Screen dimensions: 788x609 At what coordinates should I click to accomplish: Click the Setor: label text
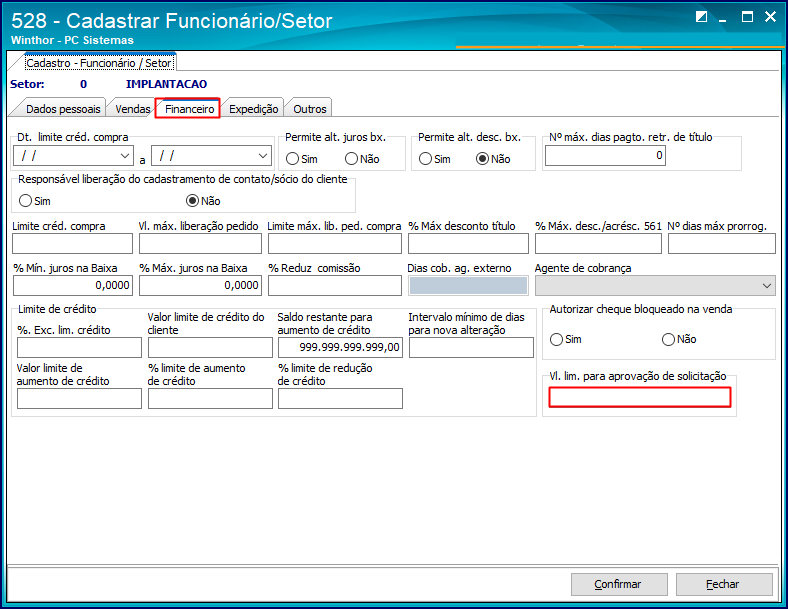click(x=27, y=84)
